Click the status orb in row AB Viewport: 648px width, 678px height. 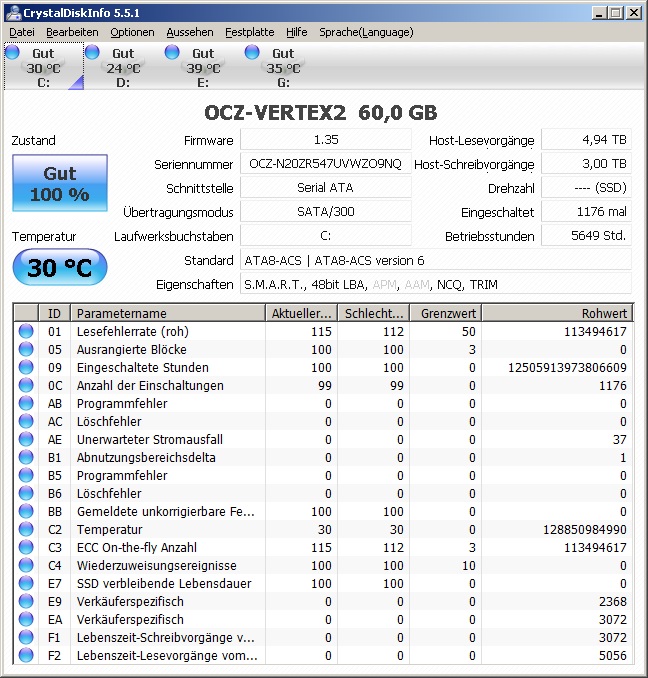[26, 403]
